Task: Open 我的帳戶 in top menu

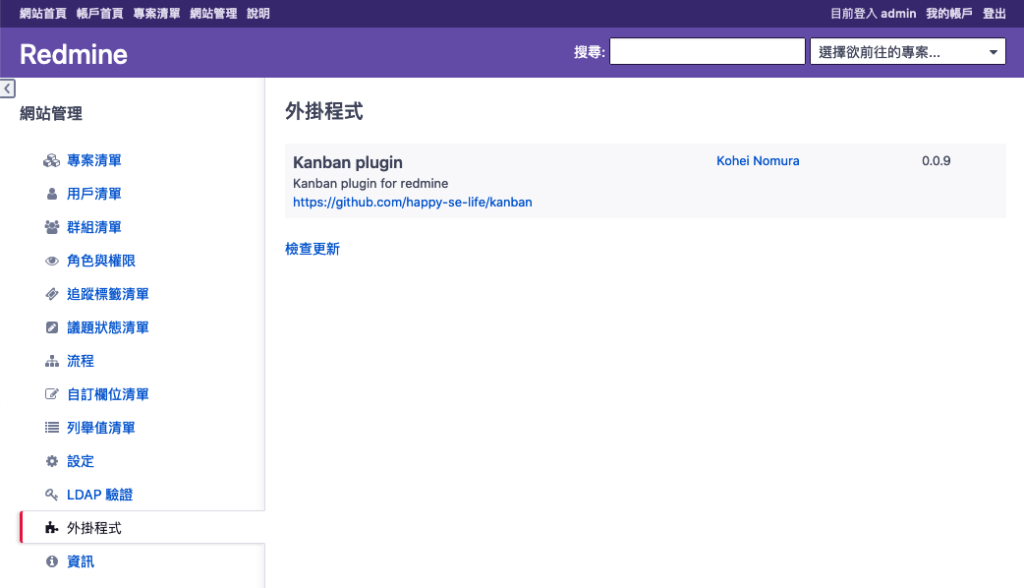Action: click(950, 13)
